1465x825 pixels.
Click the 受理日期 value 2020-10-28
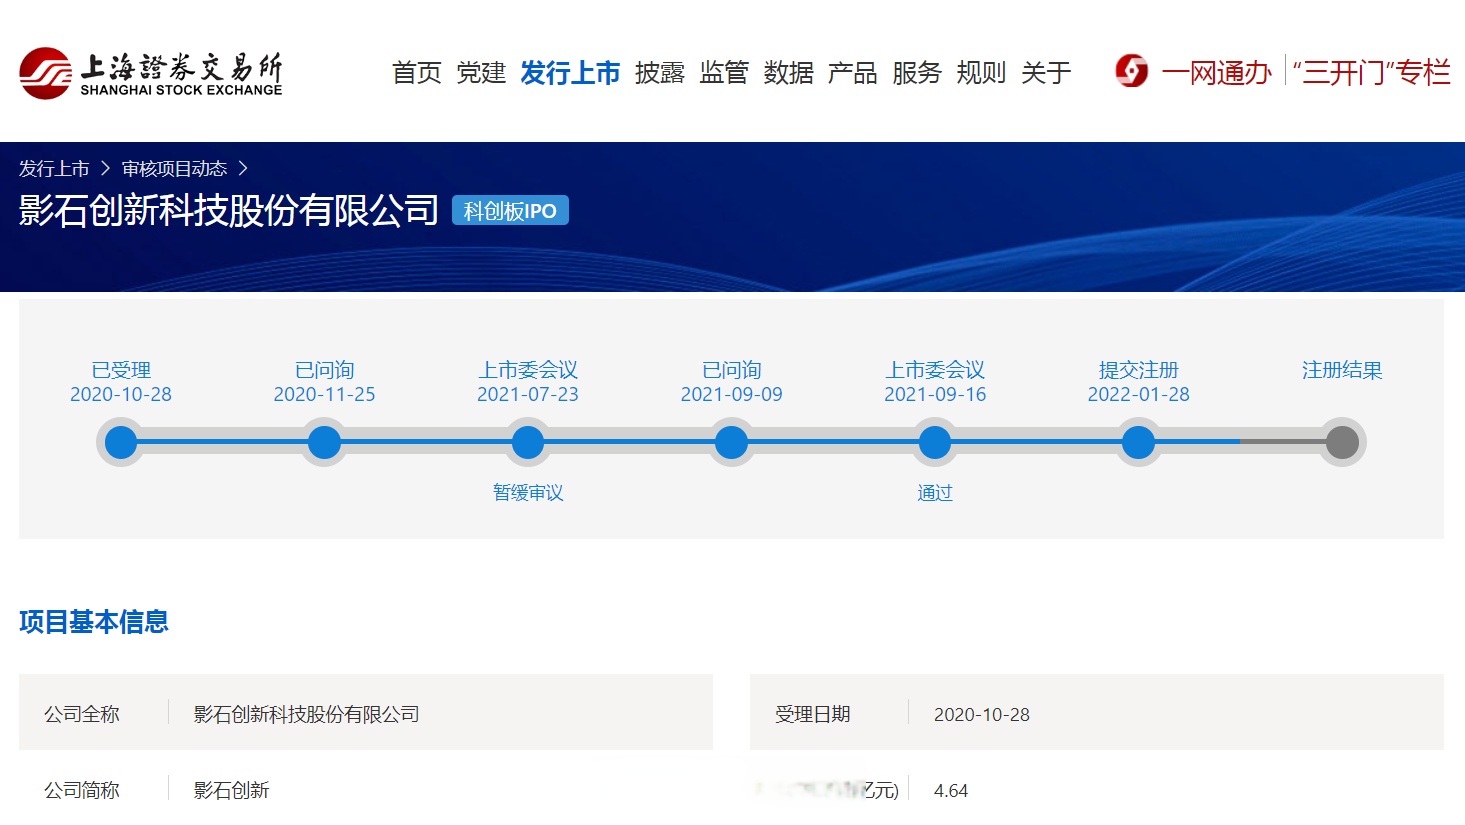pos(981,714)
